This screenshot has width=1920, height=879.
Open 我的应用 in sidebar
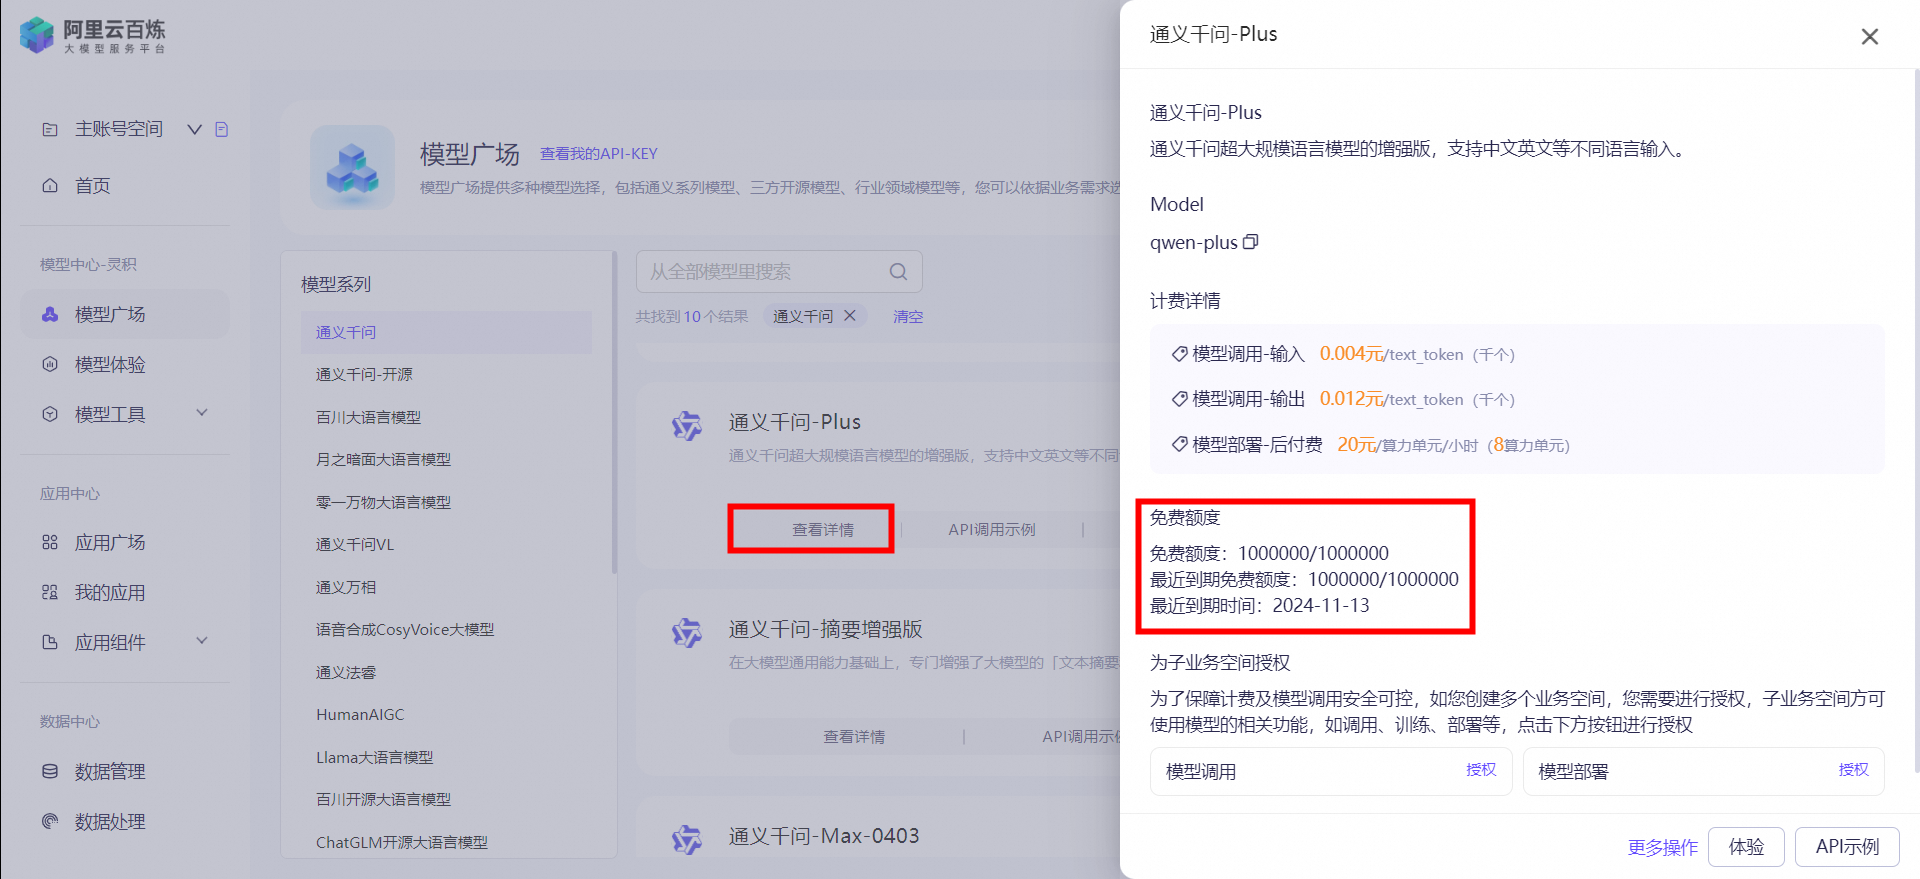(x=110, y=592)
